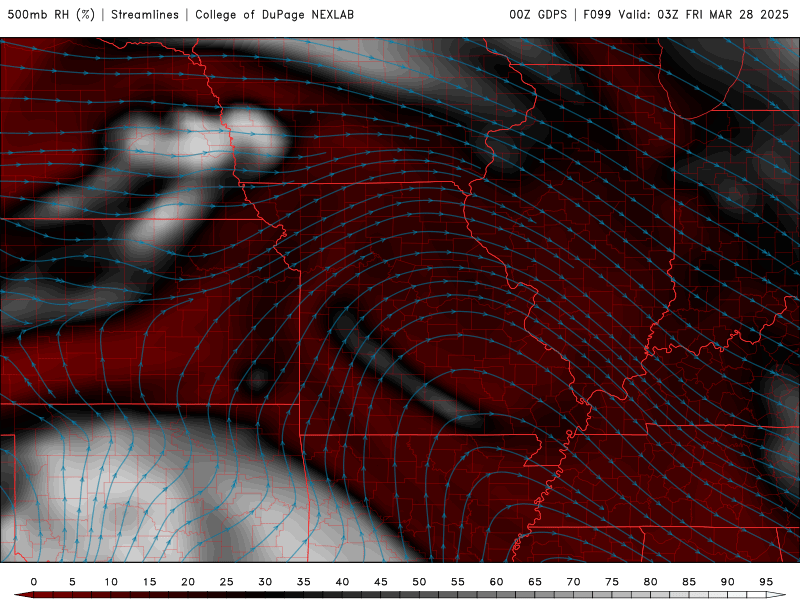The image size is (800, 600).
Task: Click the colorbar label "85"
Action: pyautogui.click(x=689, y=582)
